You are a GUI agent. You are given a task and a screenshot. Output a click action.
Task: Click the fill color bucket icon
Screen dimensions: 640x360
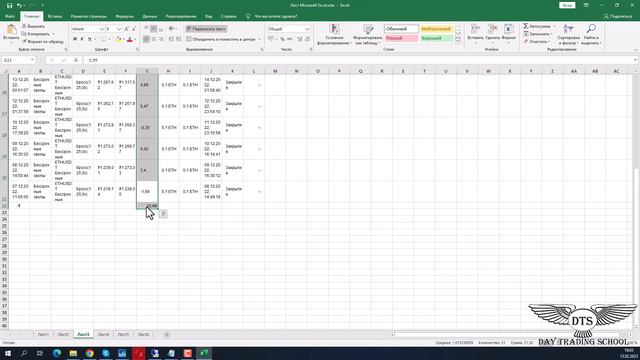118,39
